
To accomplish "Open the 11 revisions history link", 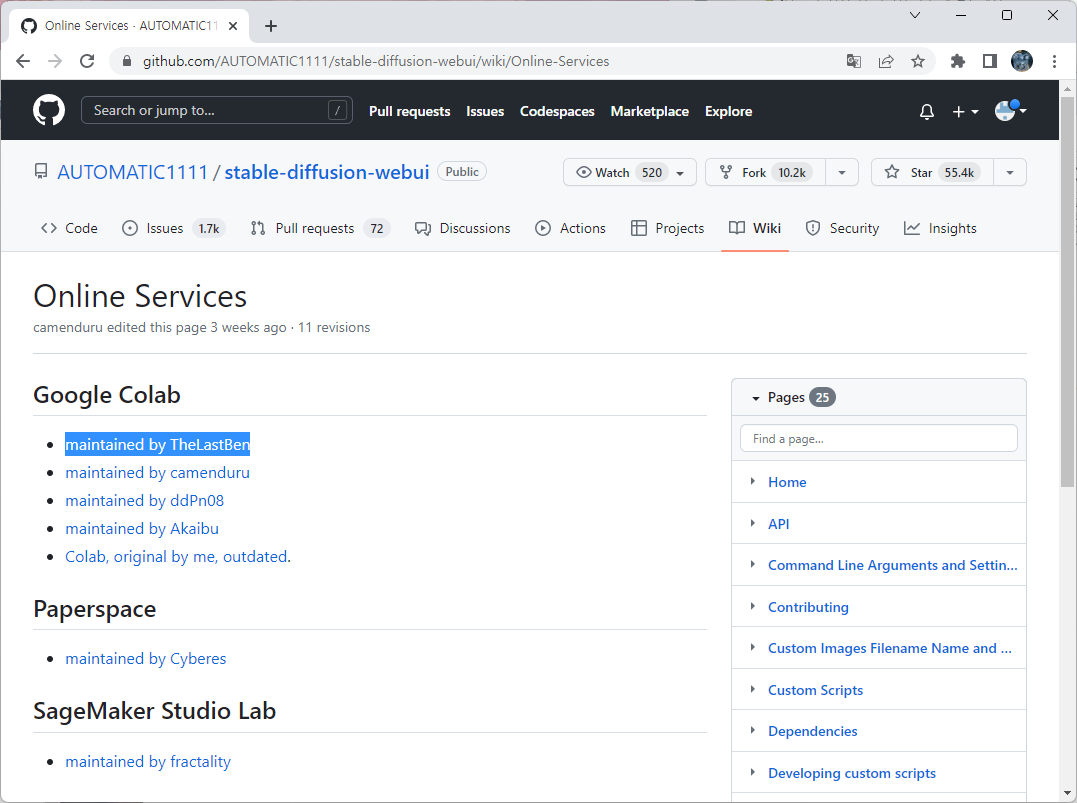I will click(x=334, y=328).
